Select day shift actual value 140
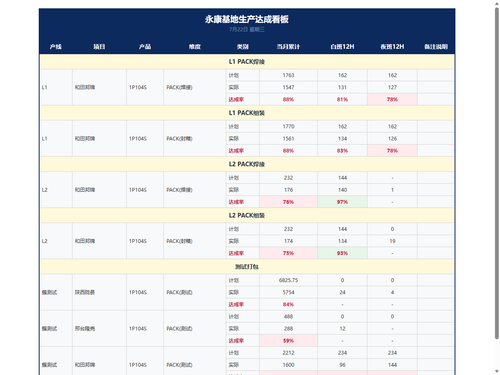Viewport: 500px width, 375px height. click(342, 190)
